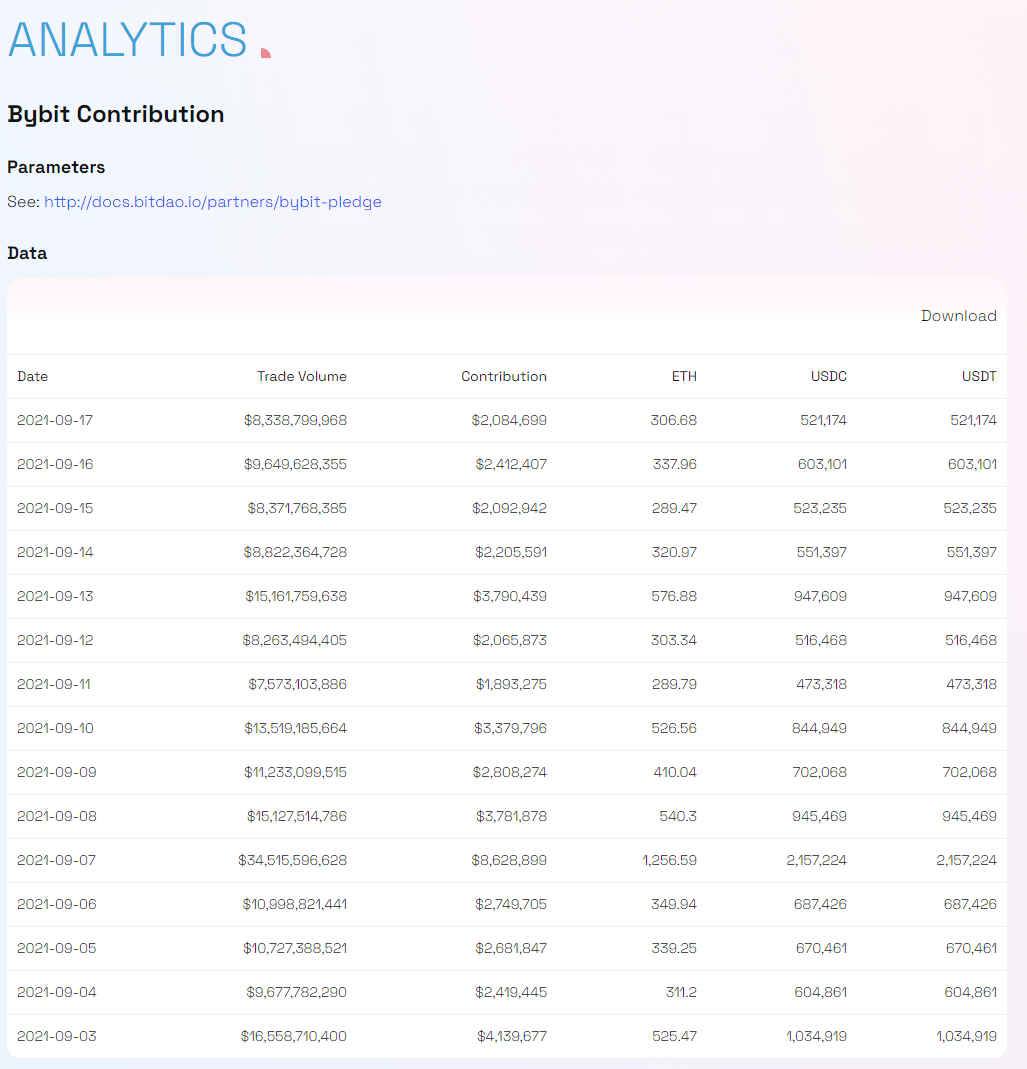Select ETH value 337.96

click(675, 464)
